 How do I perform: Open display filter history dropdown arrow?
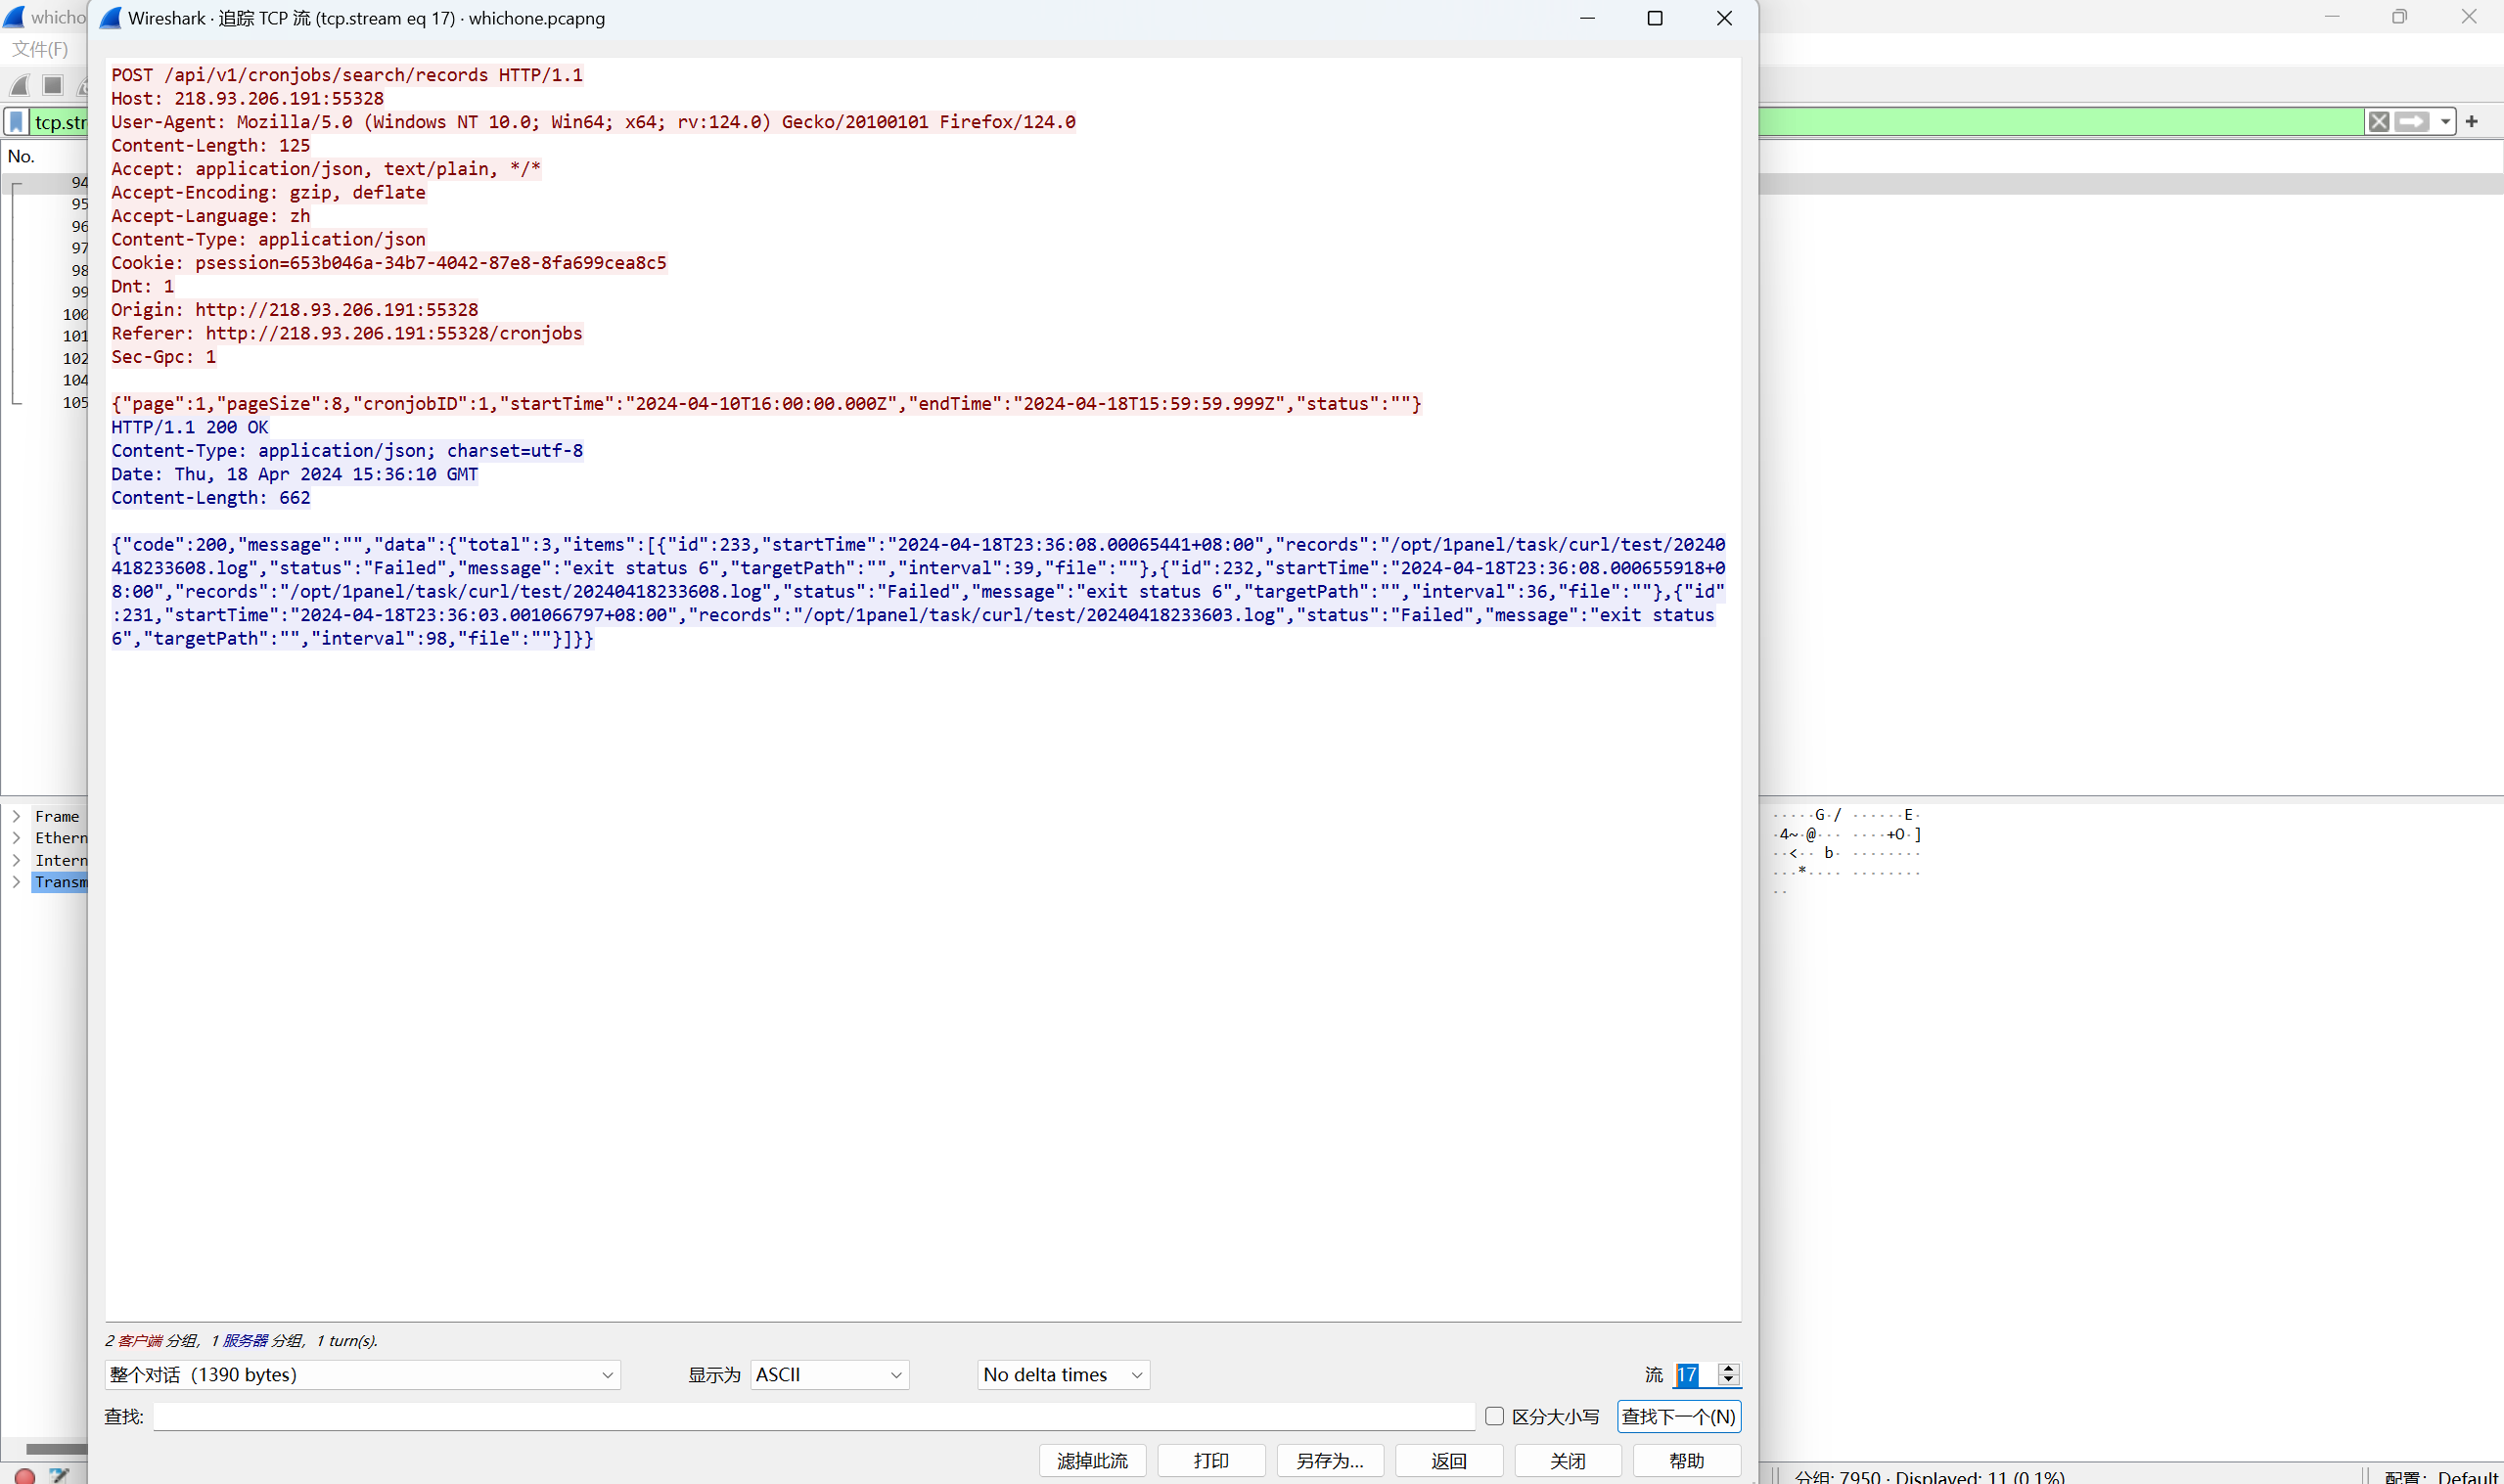pyautogui.click(x=2445, y=122)
